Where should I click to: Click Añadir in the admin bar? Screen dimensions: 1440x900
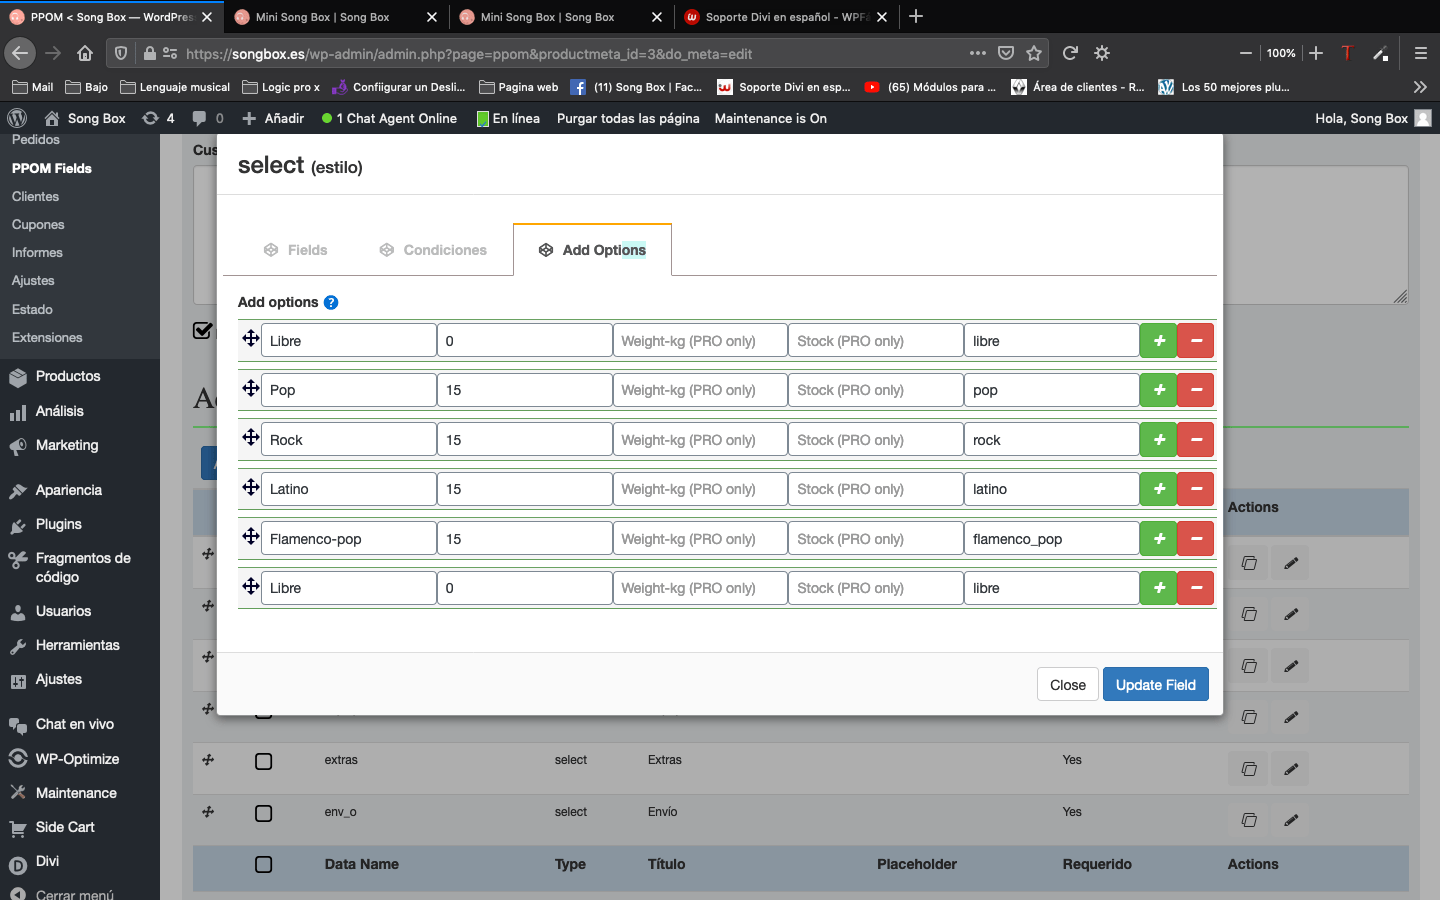coord(273,118)
